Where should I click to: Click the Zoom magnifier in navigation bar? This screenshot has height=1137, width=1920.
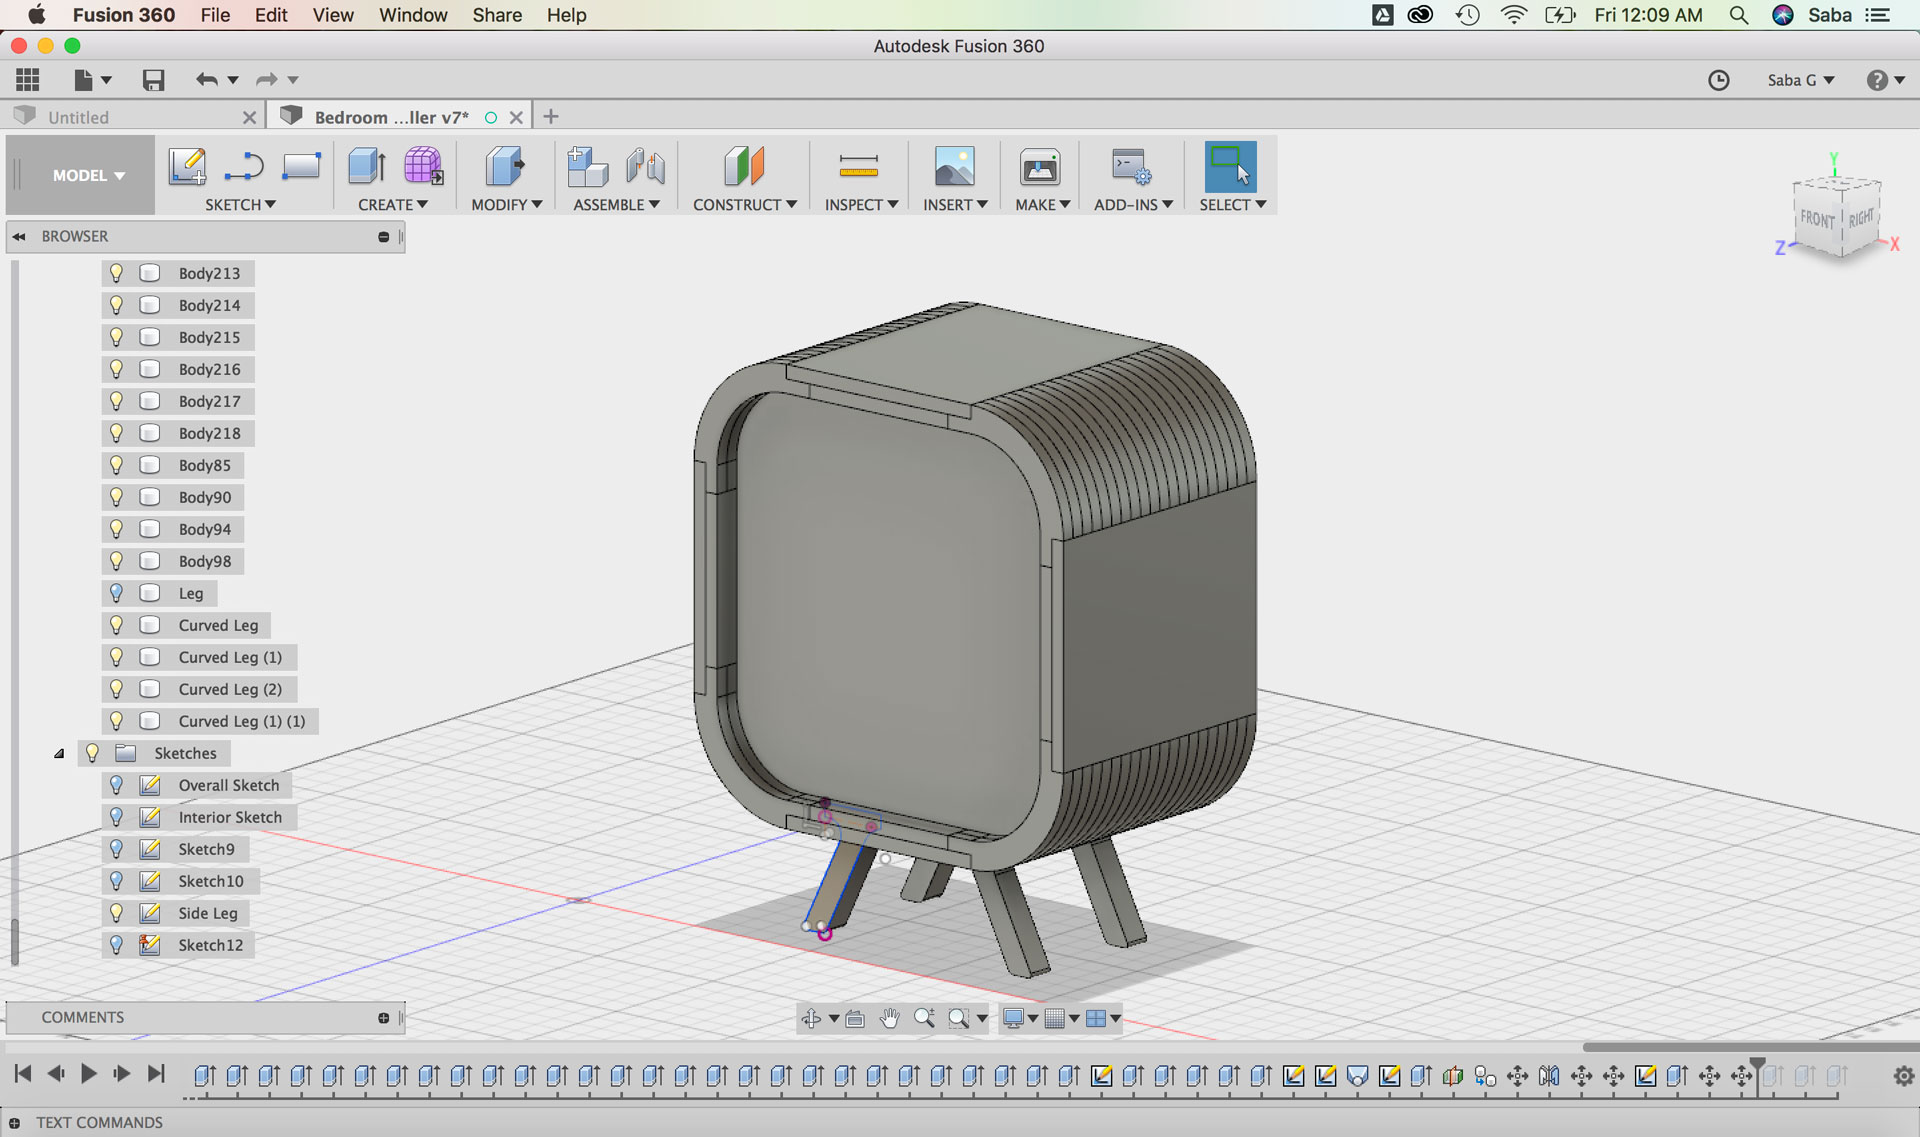coord(924,1018)
